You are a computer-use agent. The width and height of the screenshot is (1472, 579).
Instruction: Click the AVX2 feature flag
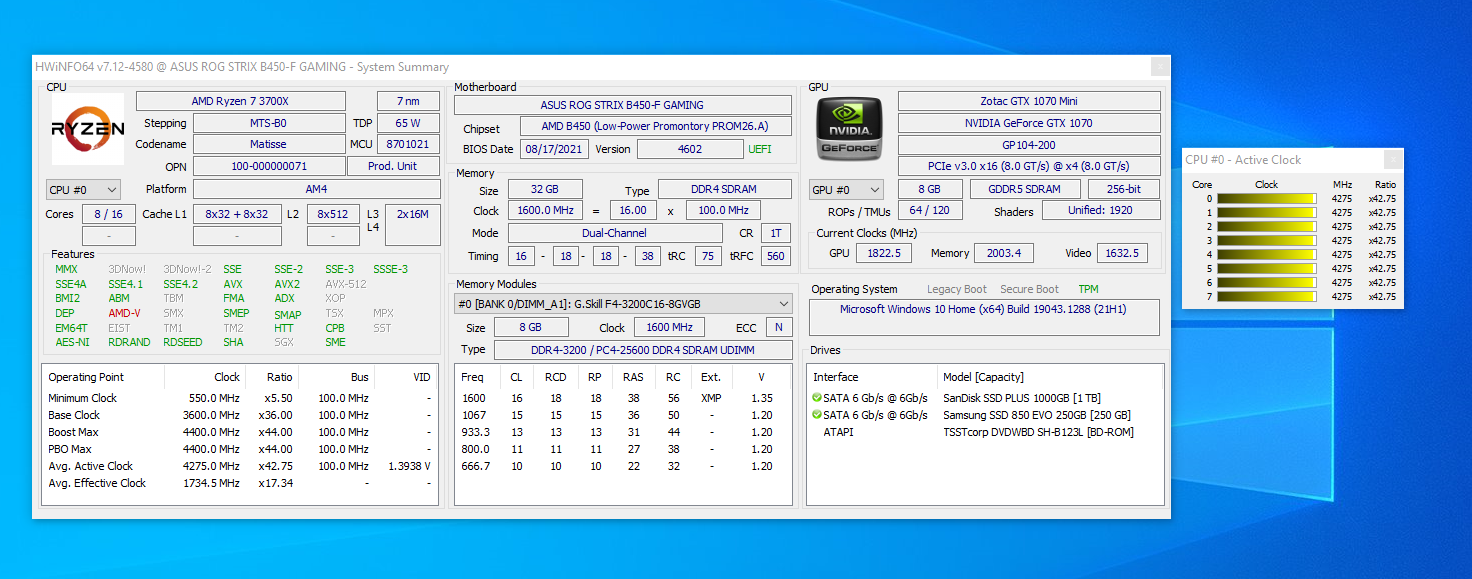[x=288, y=284]
